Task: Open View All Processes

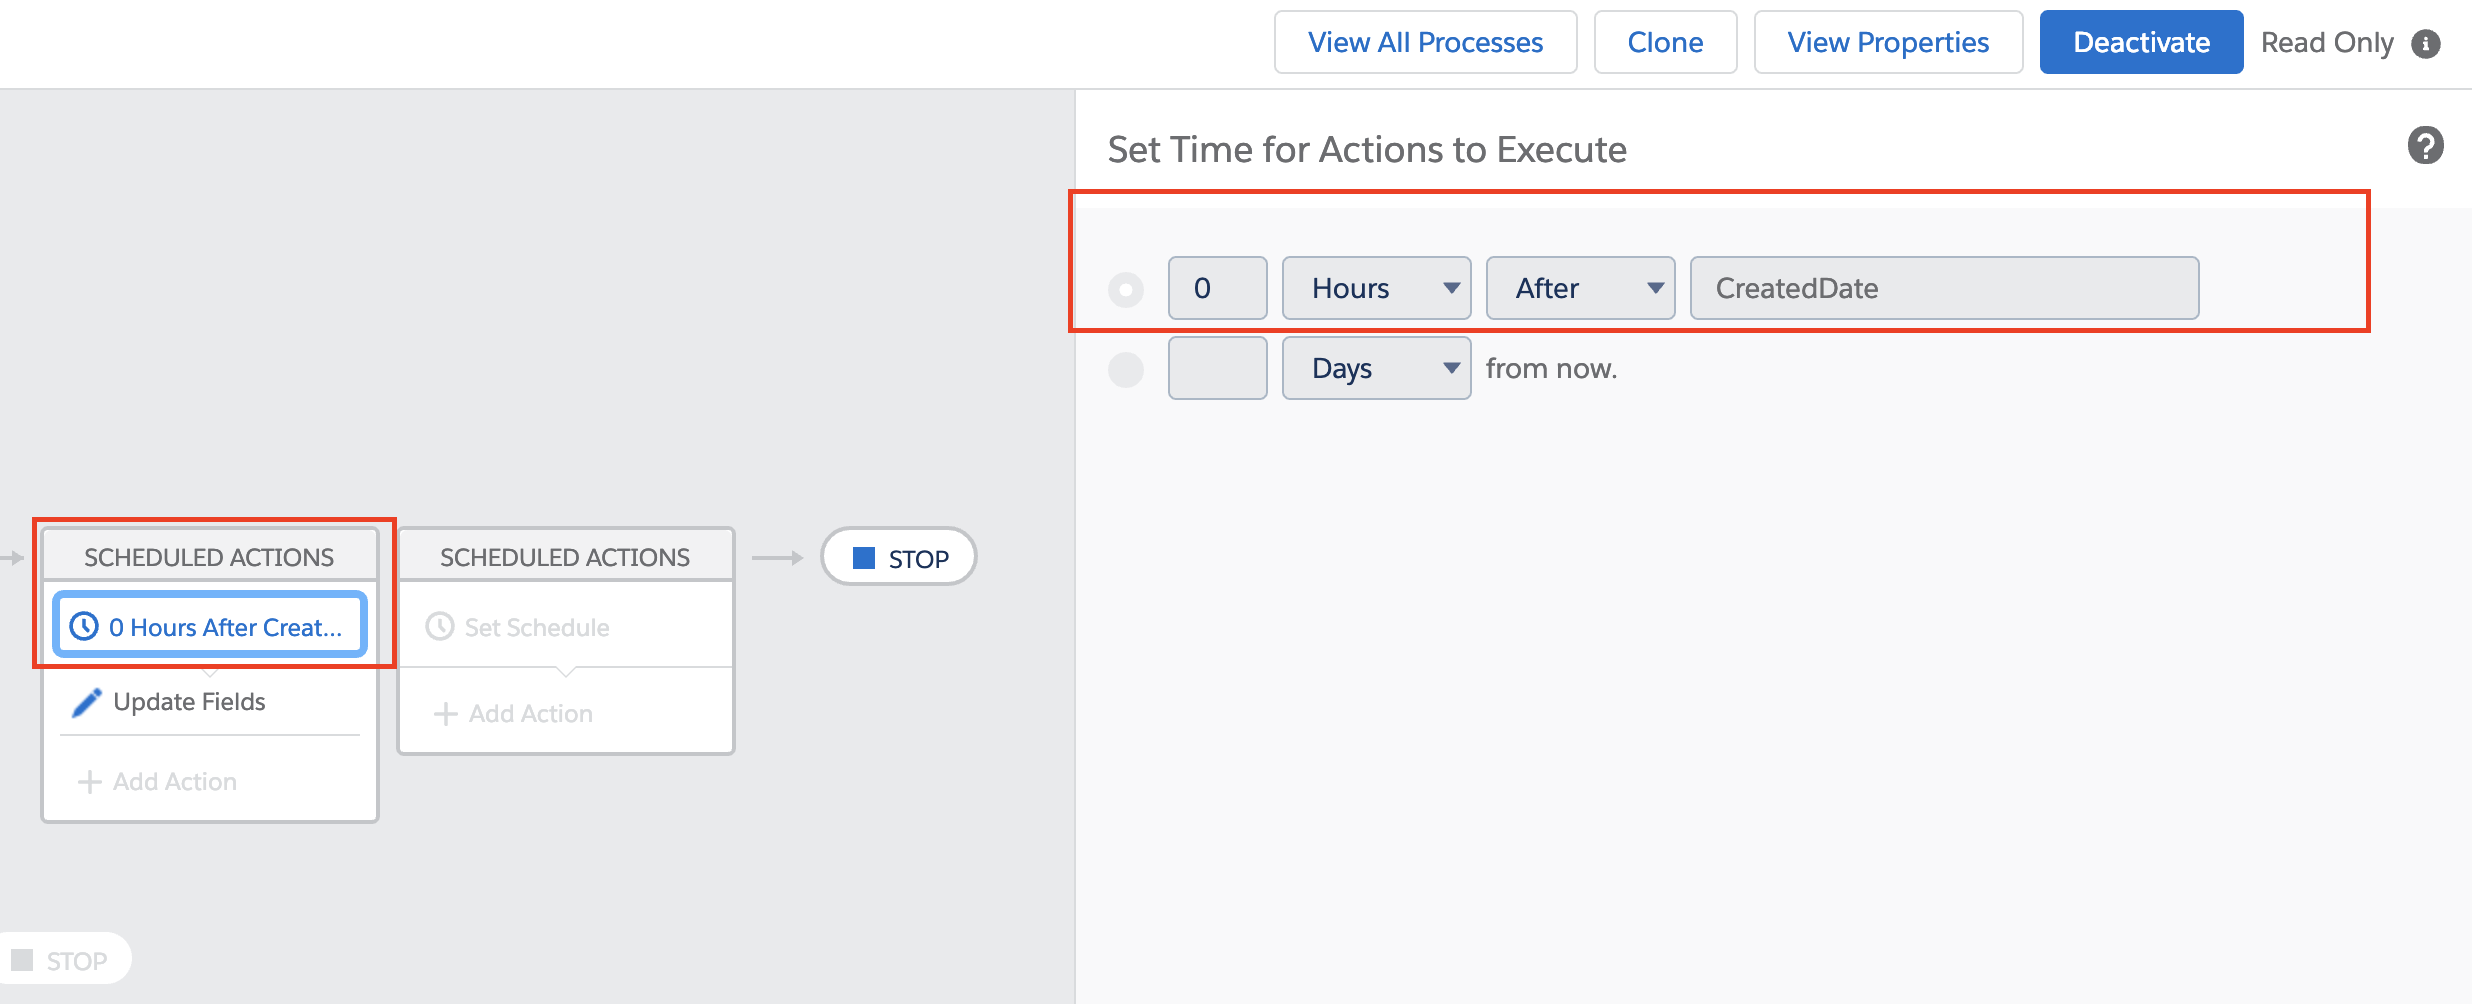Action: 1425,42
